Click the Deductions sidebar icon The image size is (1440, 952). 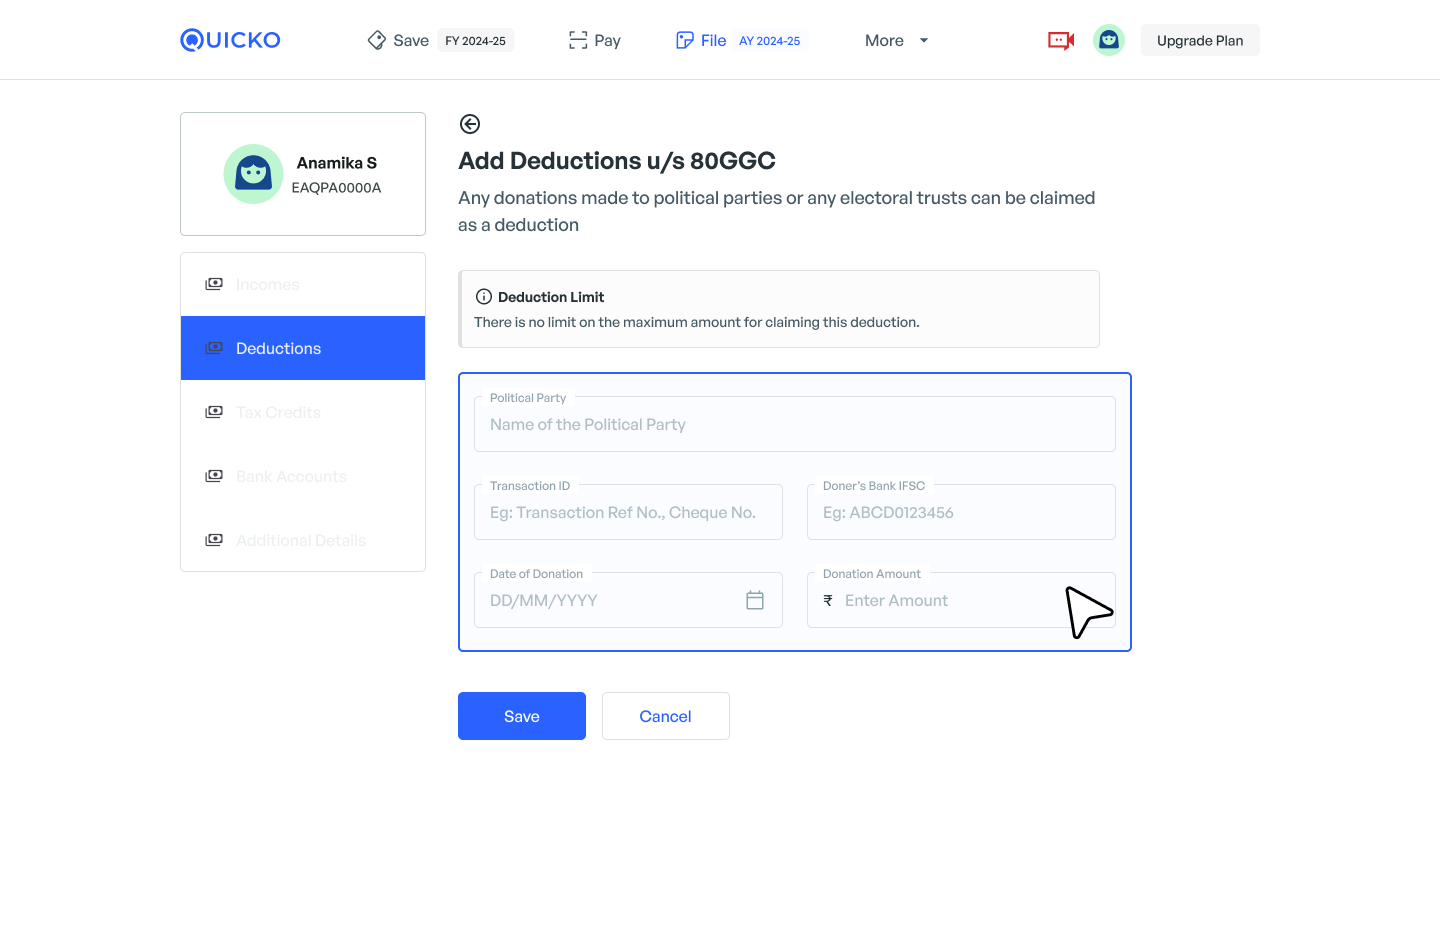click(x=214, y=348)
